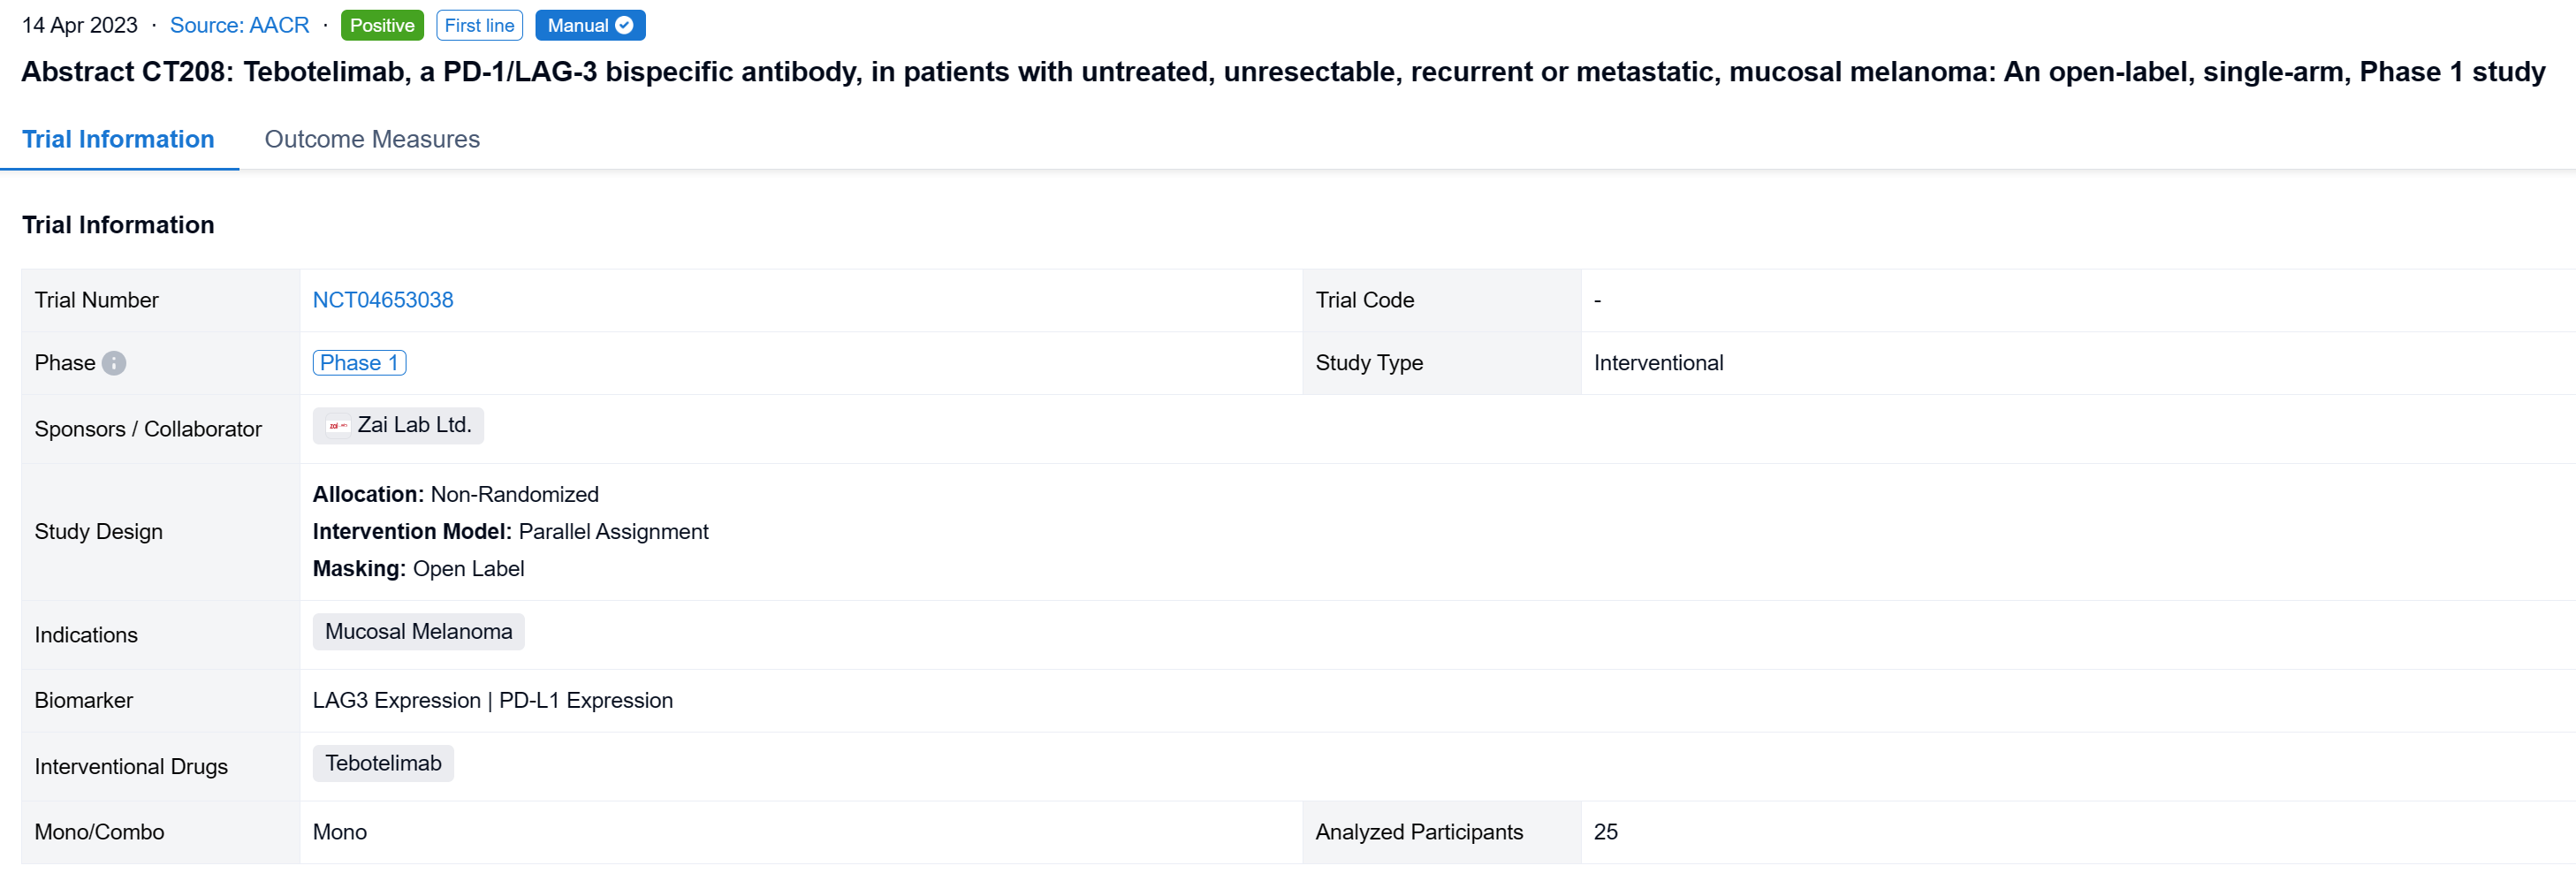Click the Interventional study type value

pyautogui.click(x=1658, y=363)
